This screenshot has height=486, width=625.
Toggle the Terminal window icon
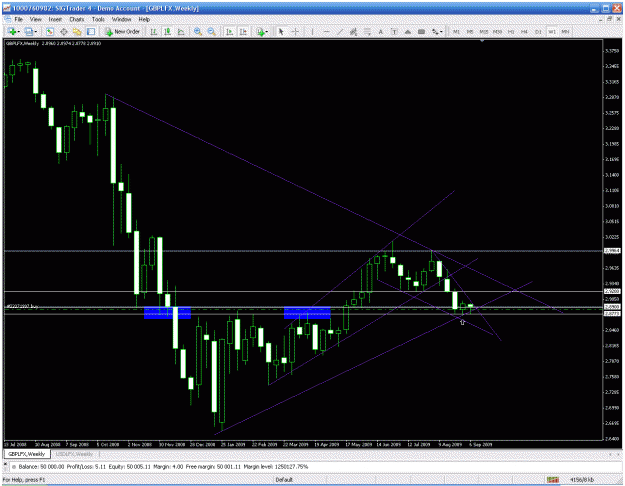[x=91, y=31]
